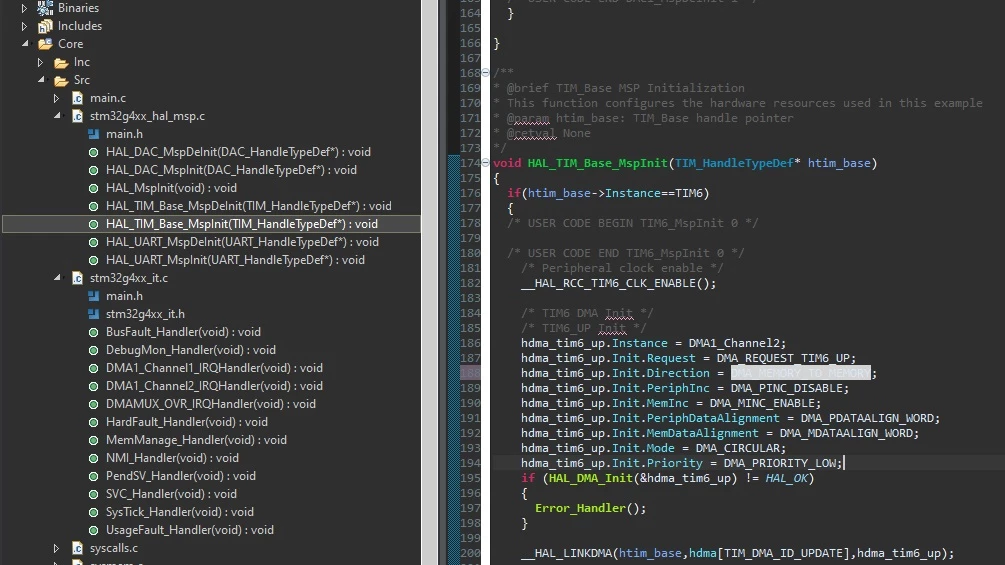Select stm32g4xx_it.c in the tree
The image size is (1005, 565).
(x=129, y=278)
